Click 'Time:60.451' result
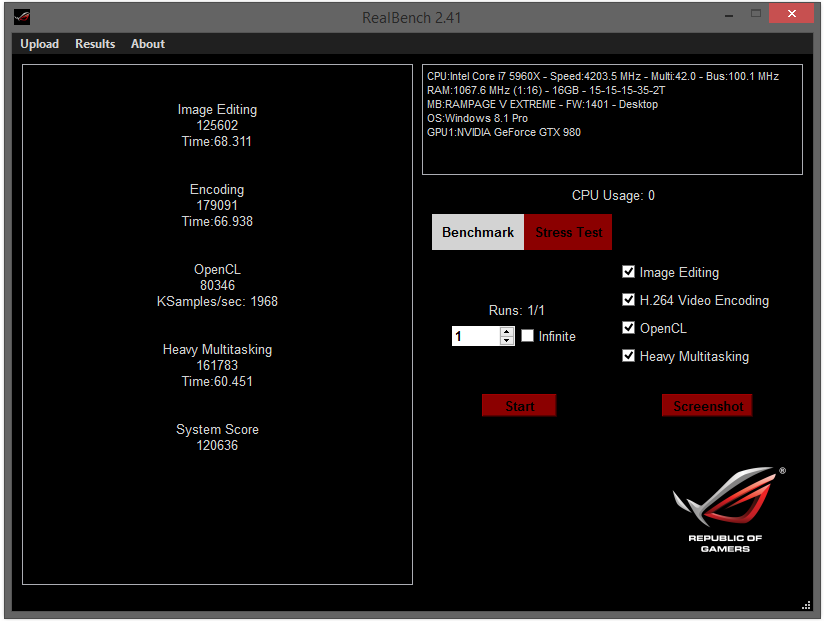Image resolution: width=824 pixels, height=621 pixels. tap(217, 381)
